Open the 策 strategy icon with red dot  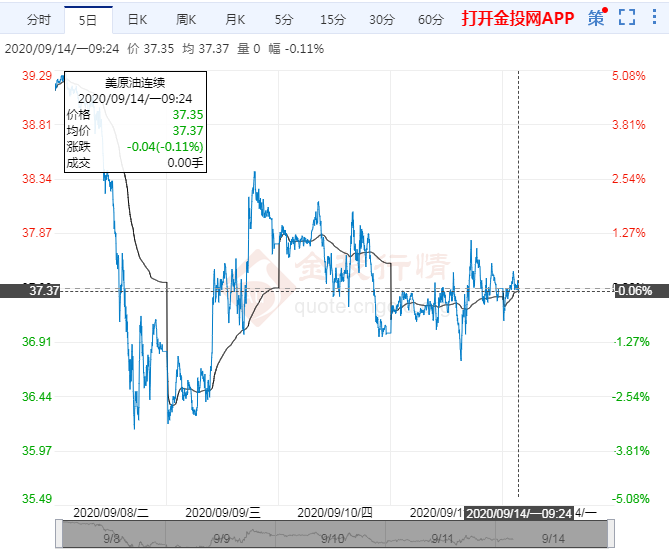(597, 18)
